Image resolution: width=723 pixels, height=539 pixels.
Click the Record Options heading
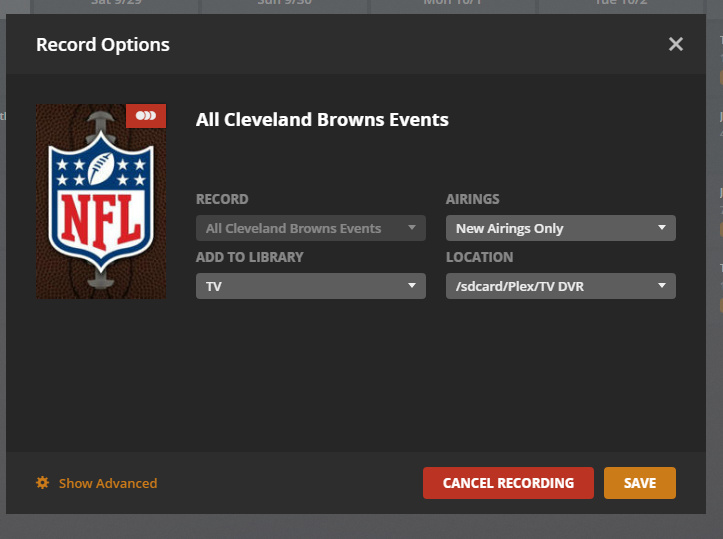click(x=103, y=45)
